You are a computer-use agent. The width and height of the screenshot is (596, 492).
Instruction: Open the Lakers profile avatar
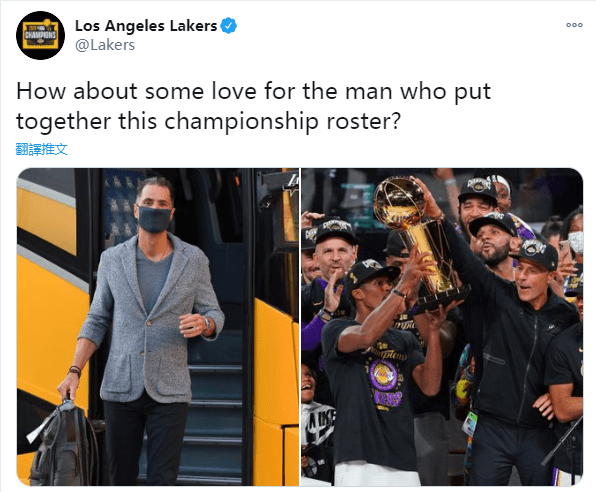(40, 35)
